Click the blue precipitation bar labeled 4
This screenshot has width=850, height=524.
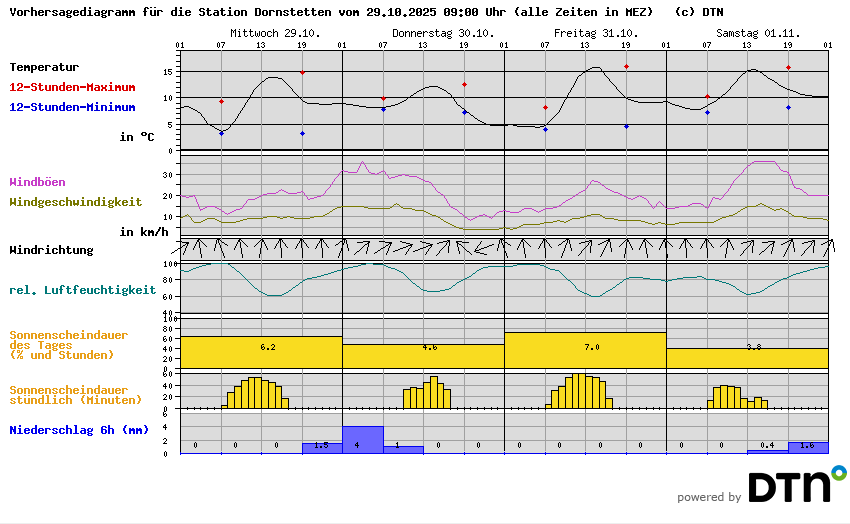pyautogui.click(x=363, y=440)
